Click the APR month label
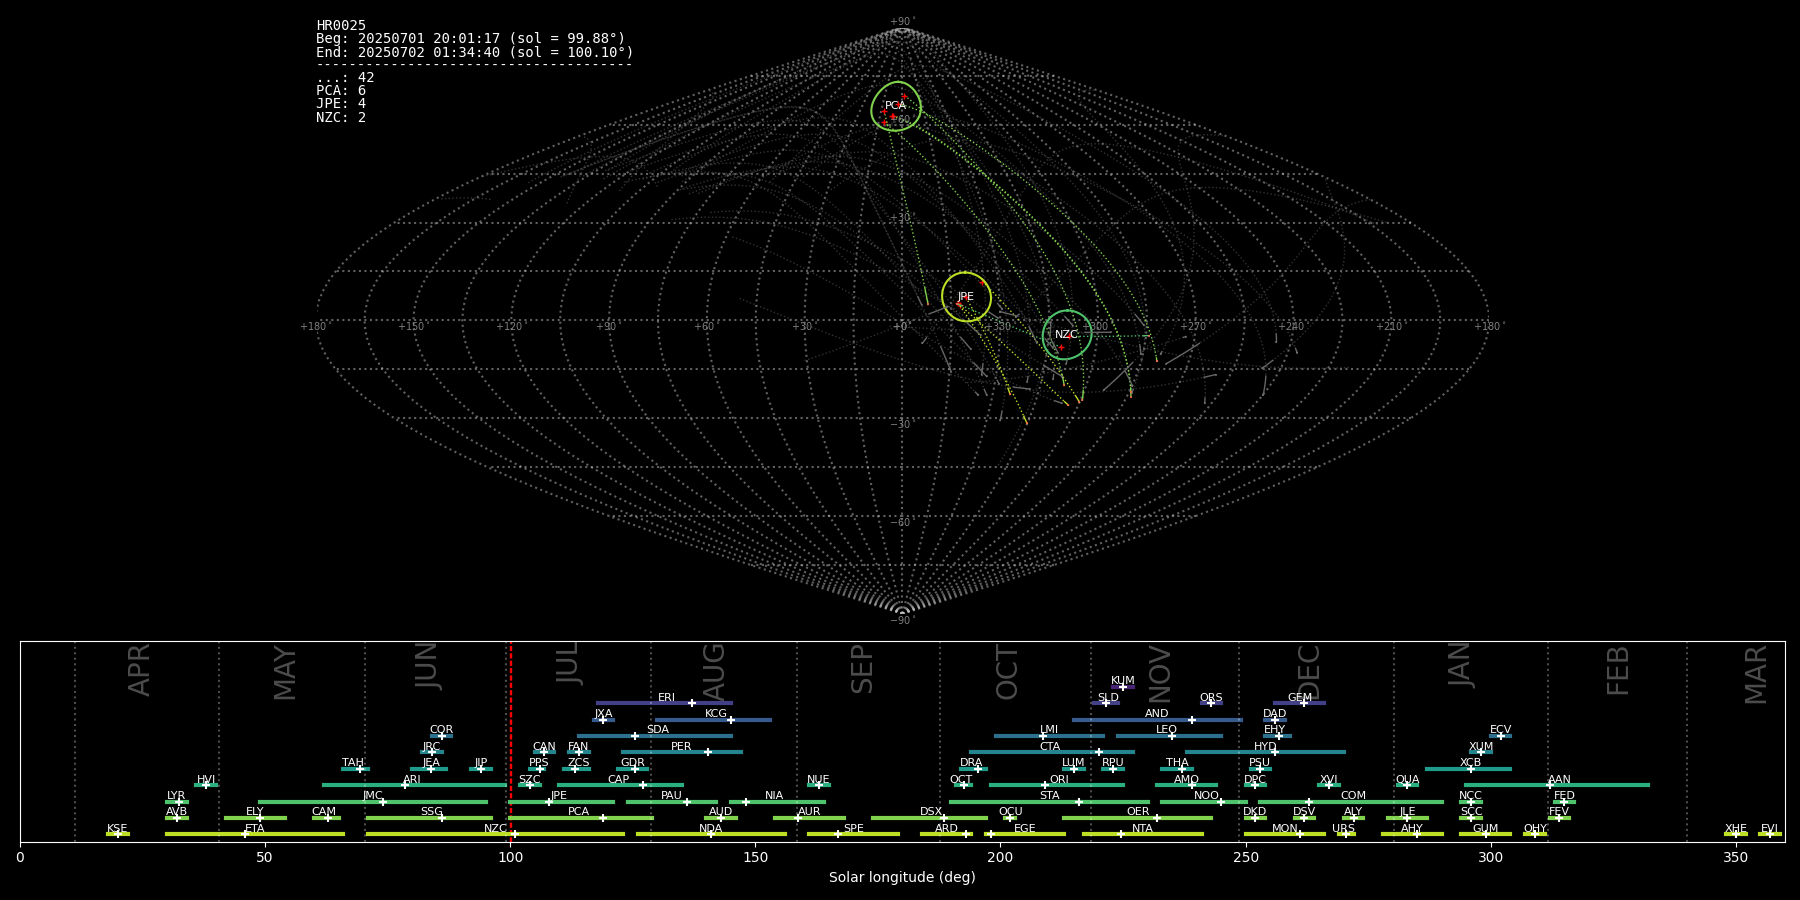Image resolution: width=1800 pixels, height=900 pixels. pos(139,670)
